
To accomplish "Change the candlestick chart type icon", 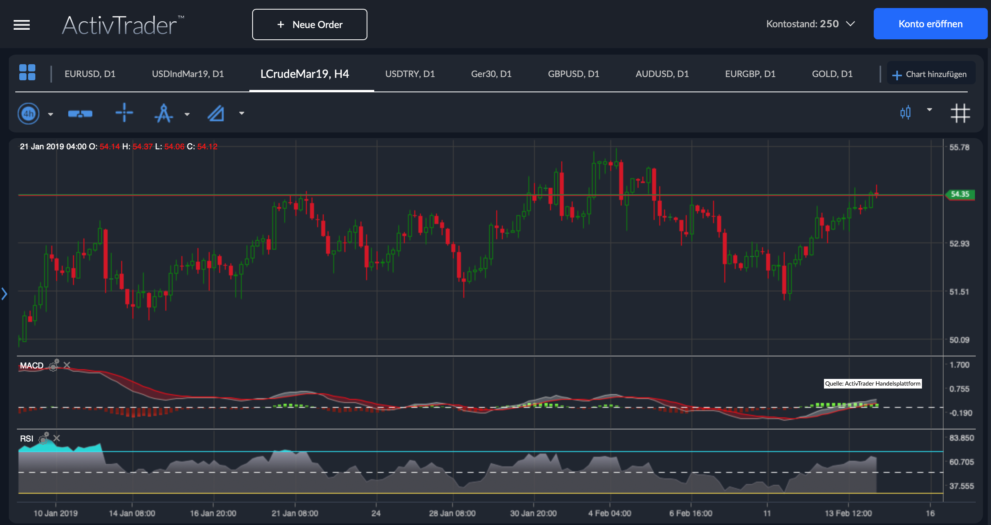I will click(905, 113).
